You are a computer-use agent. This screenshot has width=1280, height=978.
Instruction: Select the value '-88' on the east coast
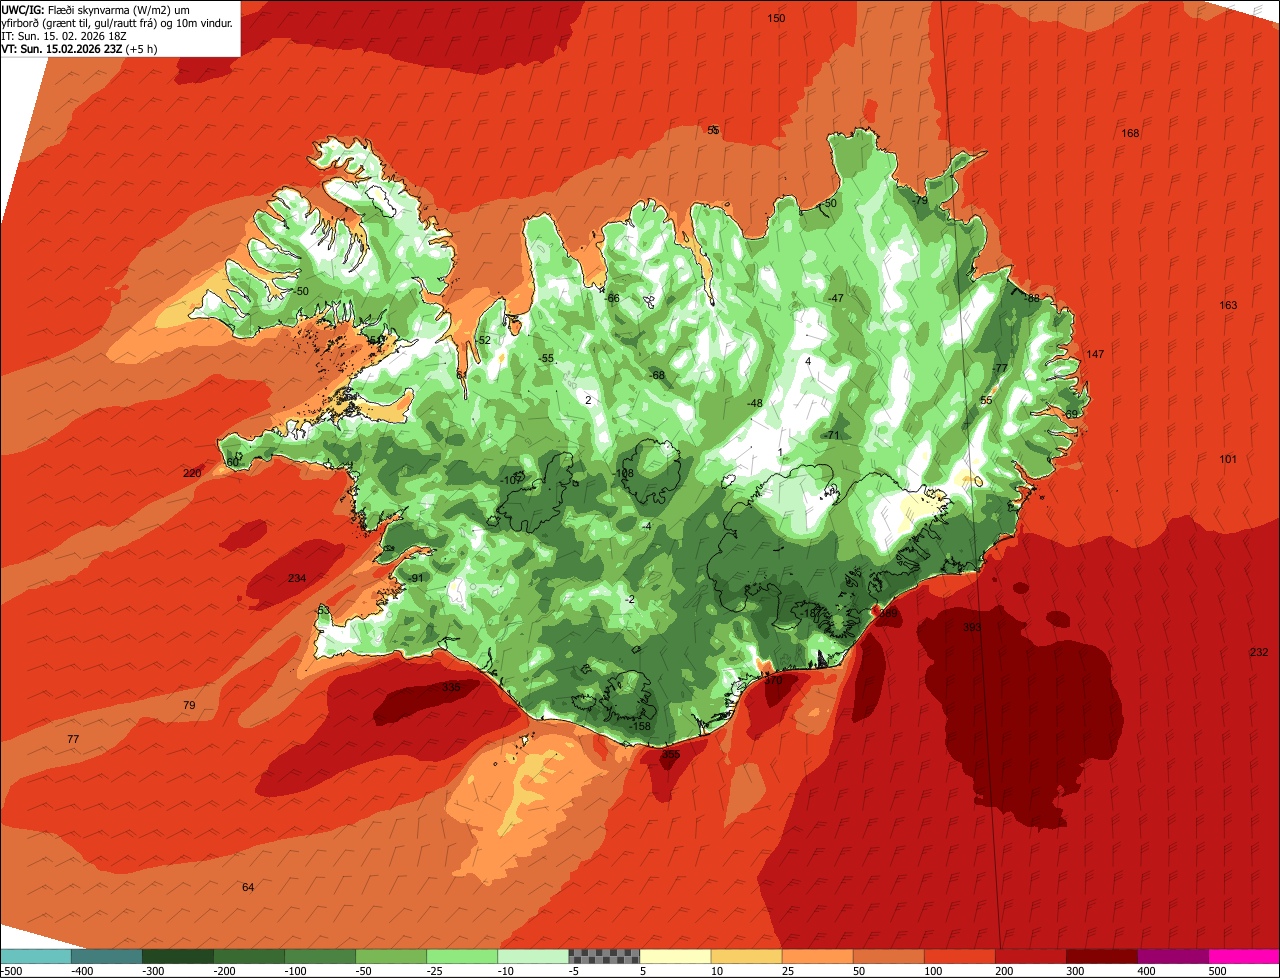point(1032,298)
